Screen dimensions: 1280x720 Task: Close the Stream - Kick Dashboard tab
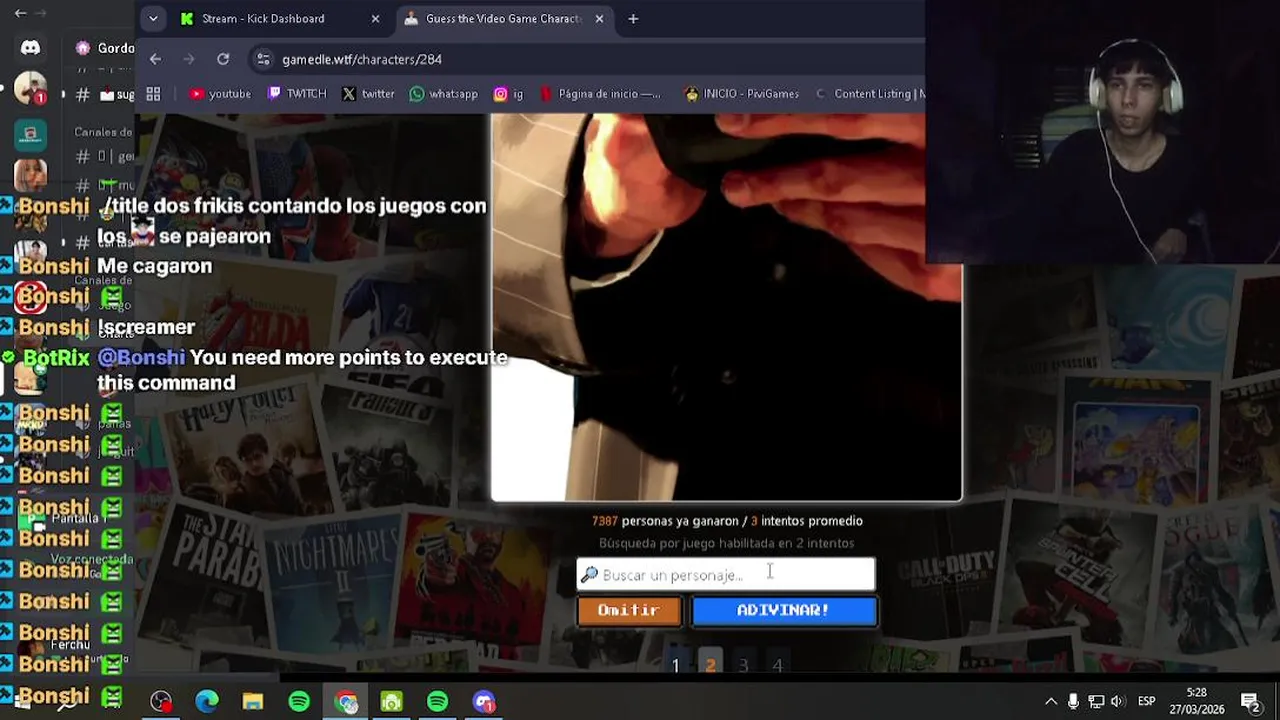[375, 18]
